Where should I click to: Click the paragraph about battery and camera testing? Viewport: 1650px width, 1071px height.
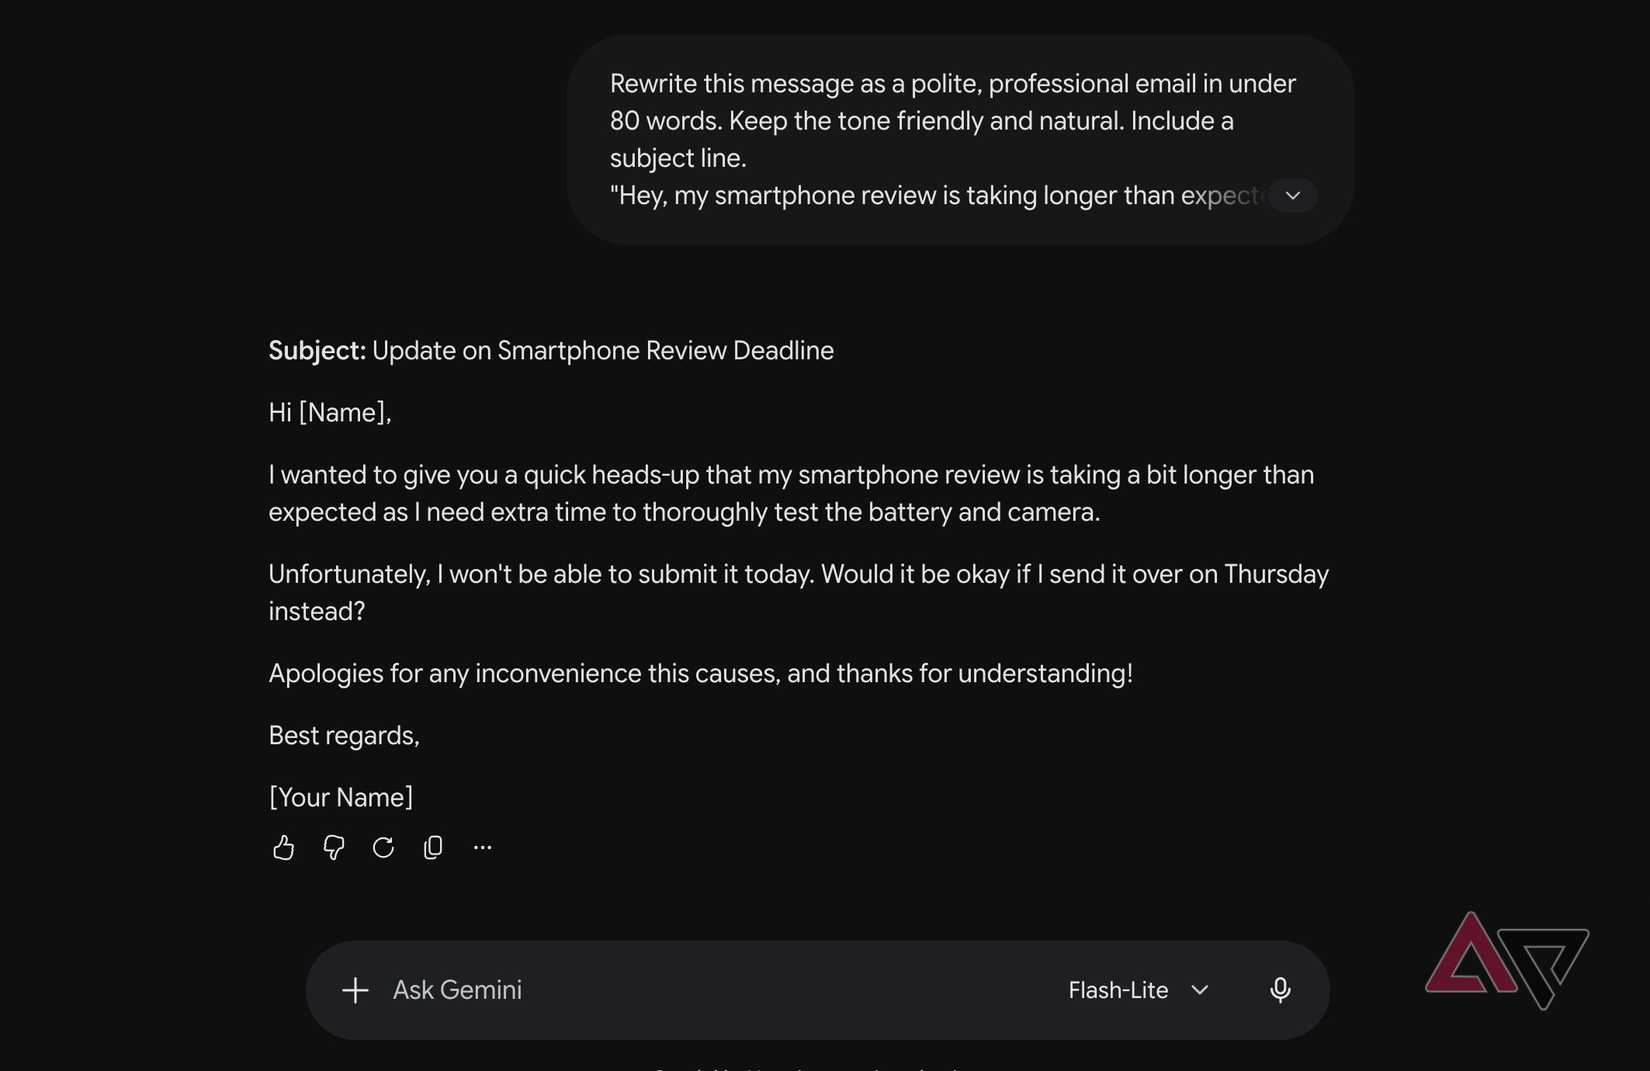point(791,493)
